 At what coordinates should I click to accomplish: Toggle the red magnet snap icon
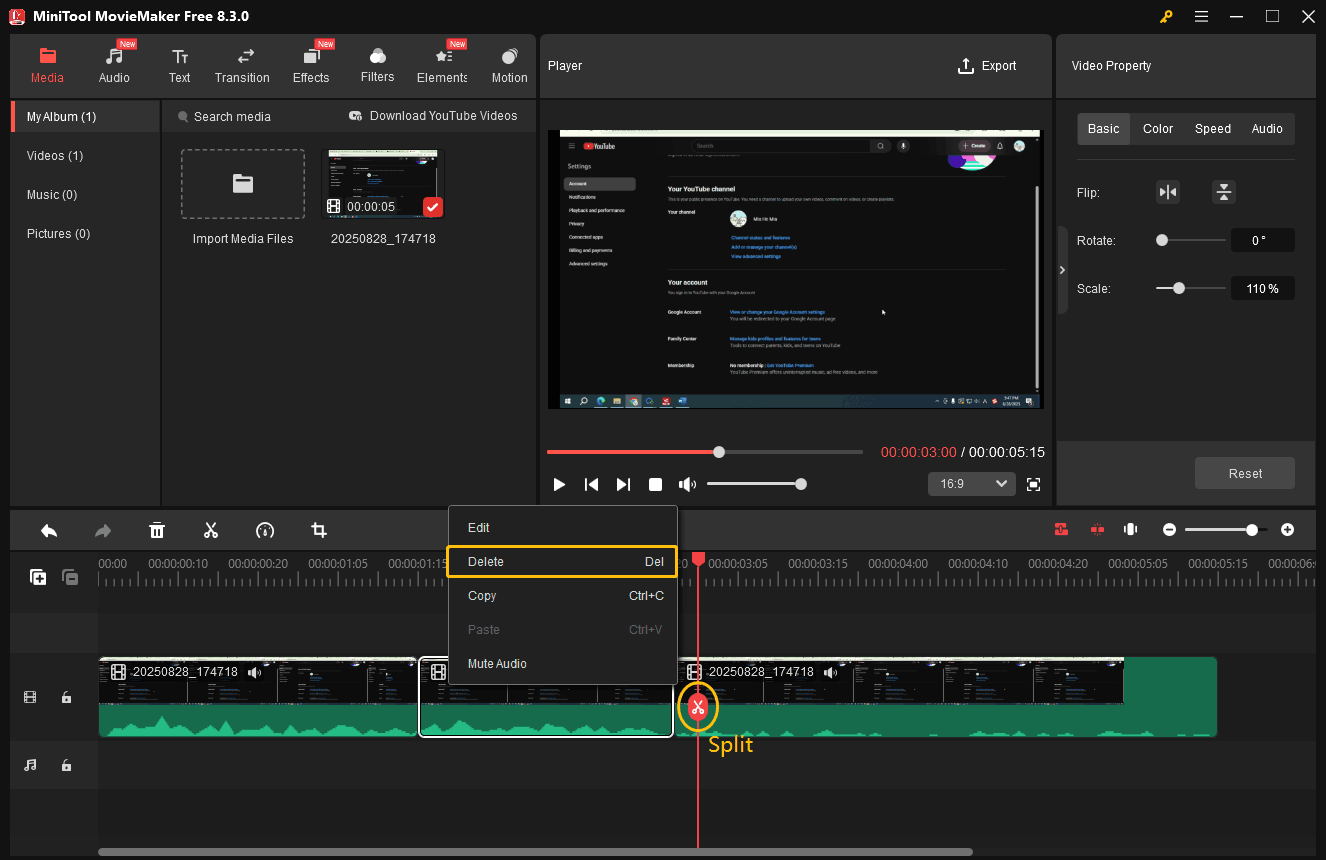click(x=1061, y=530)
